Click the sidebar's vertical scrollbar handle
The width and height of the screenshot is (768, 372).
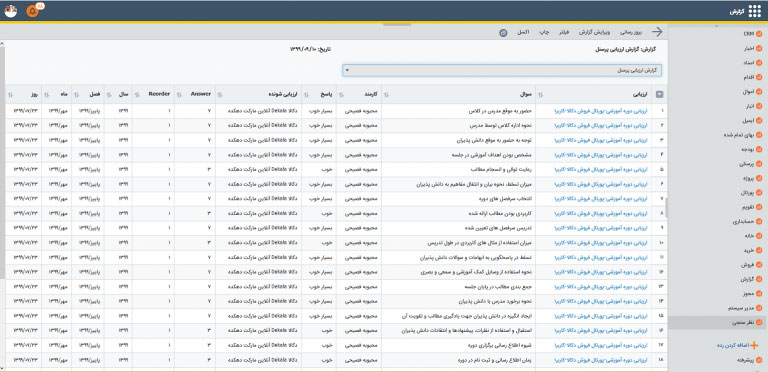point(667,208)
